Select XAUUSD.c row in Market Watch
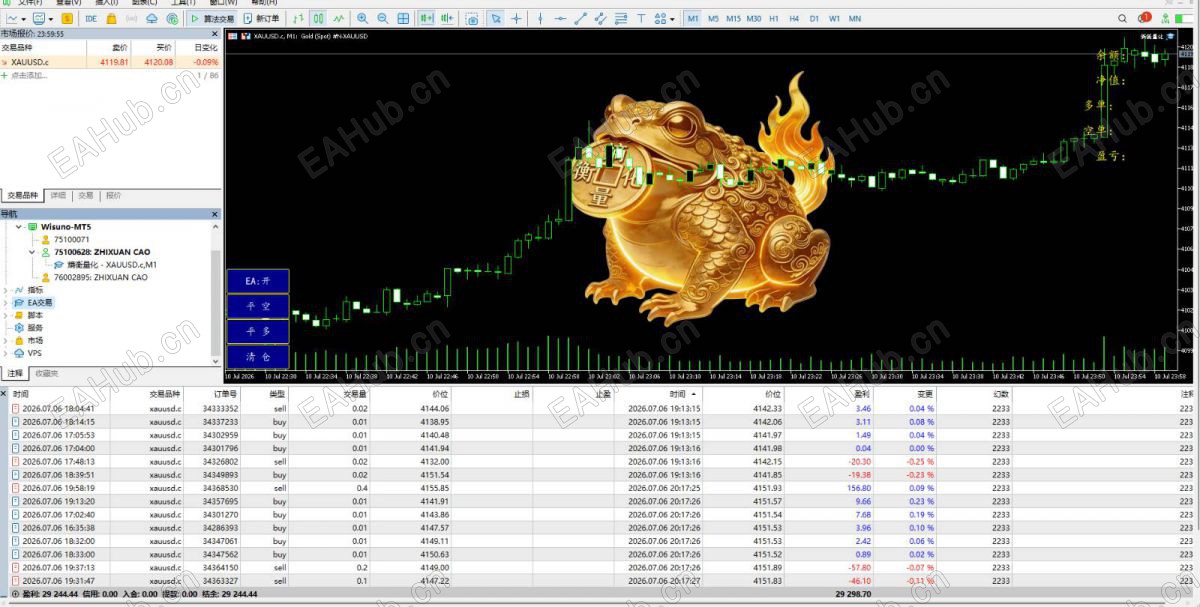The height and width of the screenshot is (607, 1200). pos(110,61)
